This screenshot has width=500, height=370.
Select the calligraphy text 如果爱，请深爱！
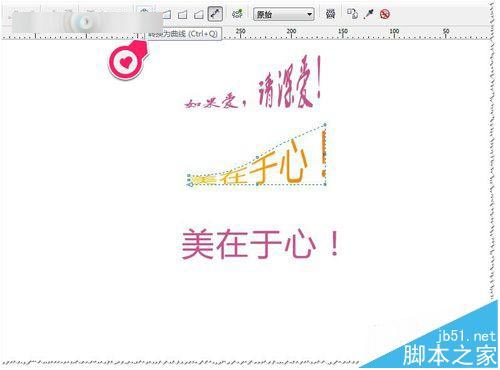coord(253,83)
